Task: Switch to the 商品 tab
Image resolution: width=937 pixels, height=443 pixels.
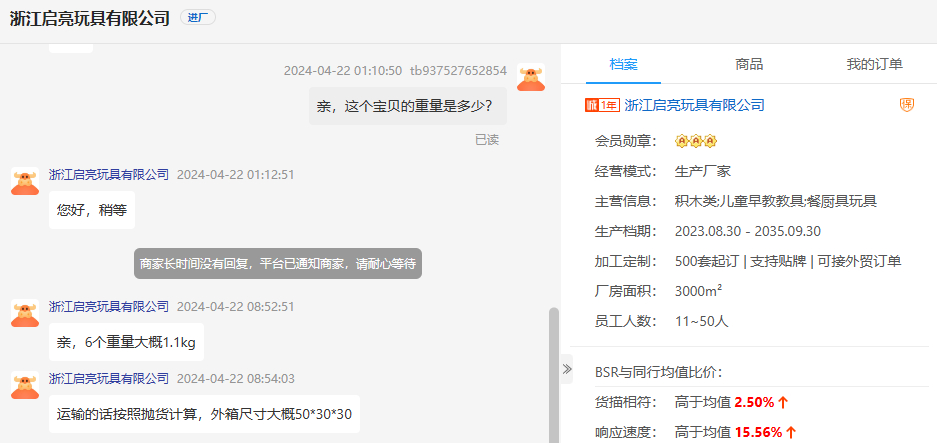Action: (x=749, y=65)
